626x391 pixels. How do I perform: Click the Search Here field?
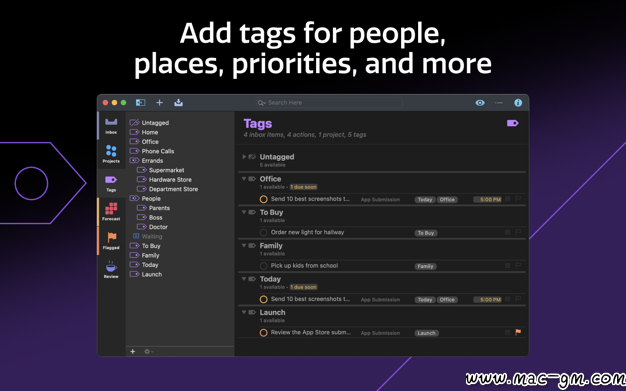click(x=329, y=103)
